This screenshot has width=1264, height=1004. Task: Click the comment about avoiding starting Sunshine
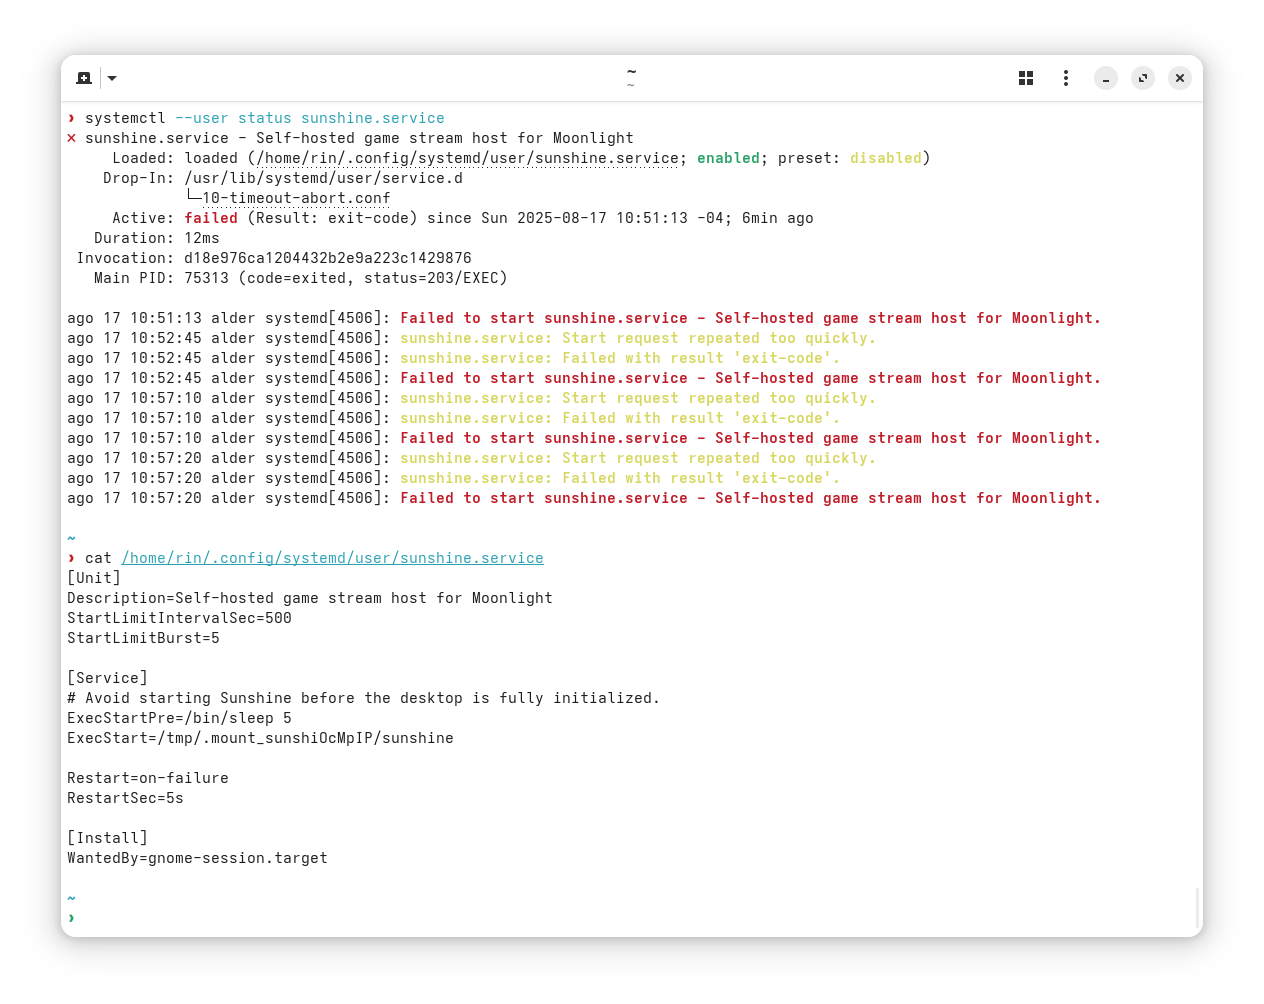pyautogui.click(x=364, y=698)
